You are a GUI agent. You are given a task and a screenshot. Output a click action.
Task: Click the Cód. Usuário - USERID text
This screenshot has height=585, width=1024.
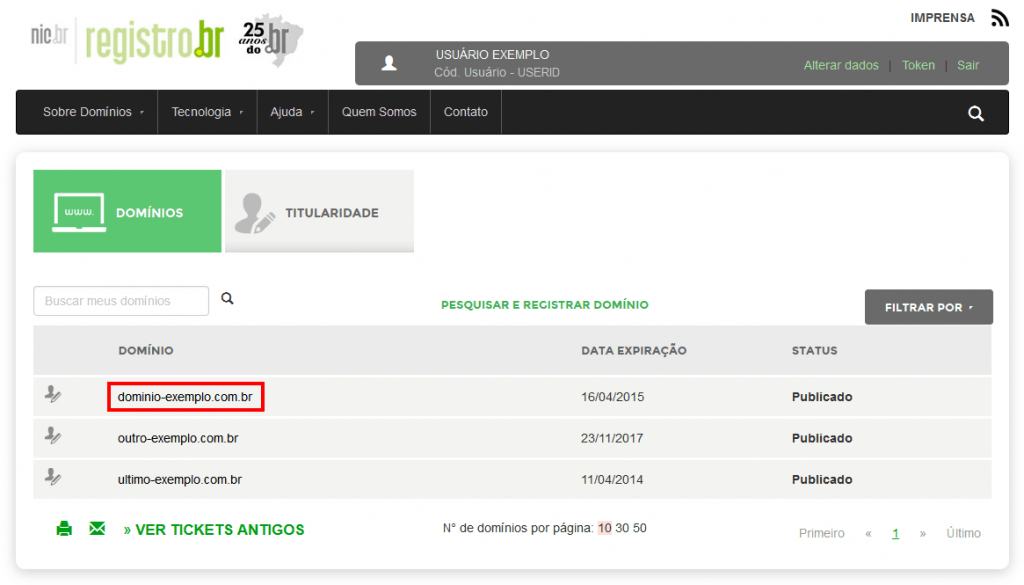click(497, 72)
